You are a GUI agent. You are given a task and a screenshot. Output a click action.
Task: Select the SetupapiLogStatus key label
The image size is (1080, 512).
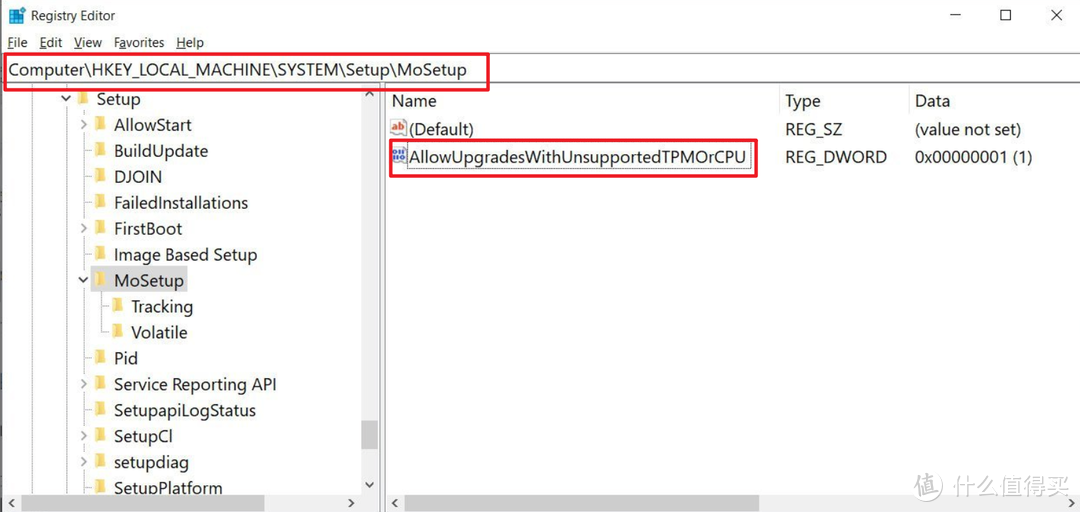coord(185,410)
